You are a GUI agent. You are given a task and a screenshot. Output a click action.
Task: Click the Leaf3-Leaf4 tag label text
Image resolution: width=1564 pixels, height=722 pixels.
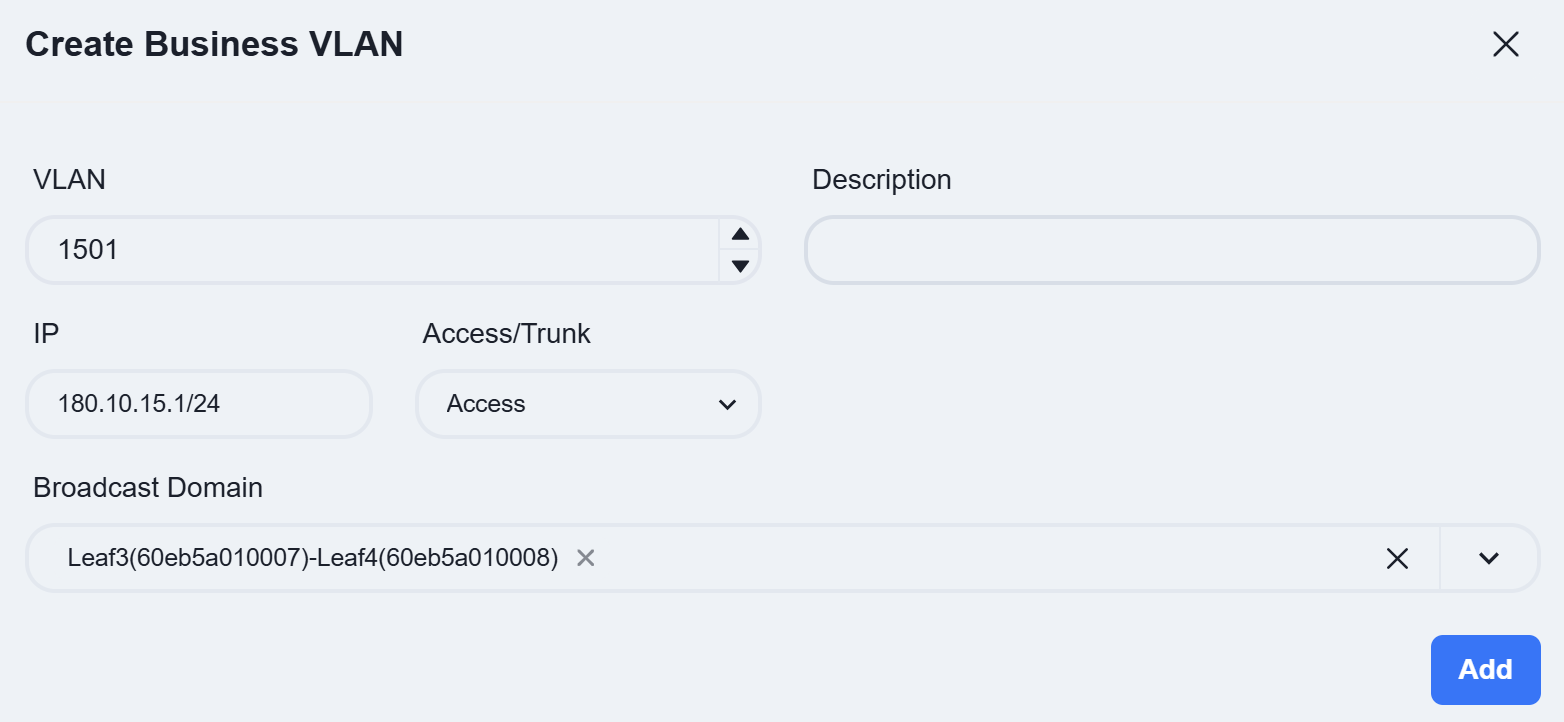pyautogui.click(x=313, y=558)
